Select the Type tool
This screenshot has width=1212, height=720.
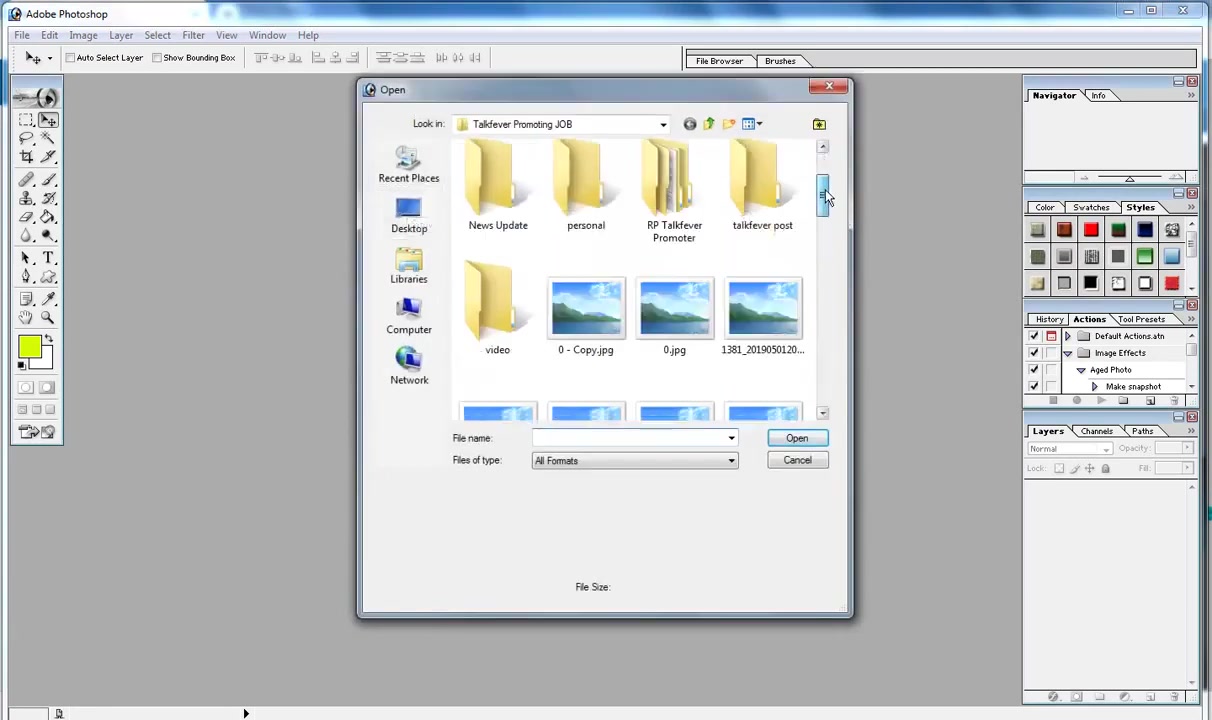coord(47,257)
